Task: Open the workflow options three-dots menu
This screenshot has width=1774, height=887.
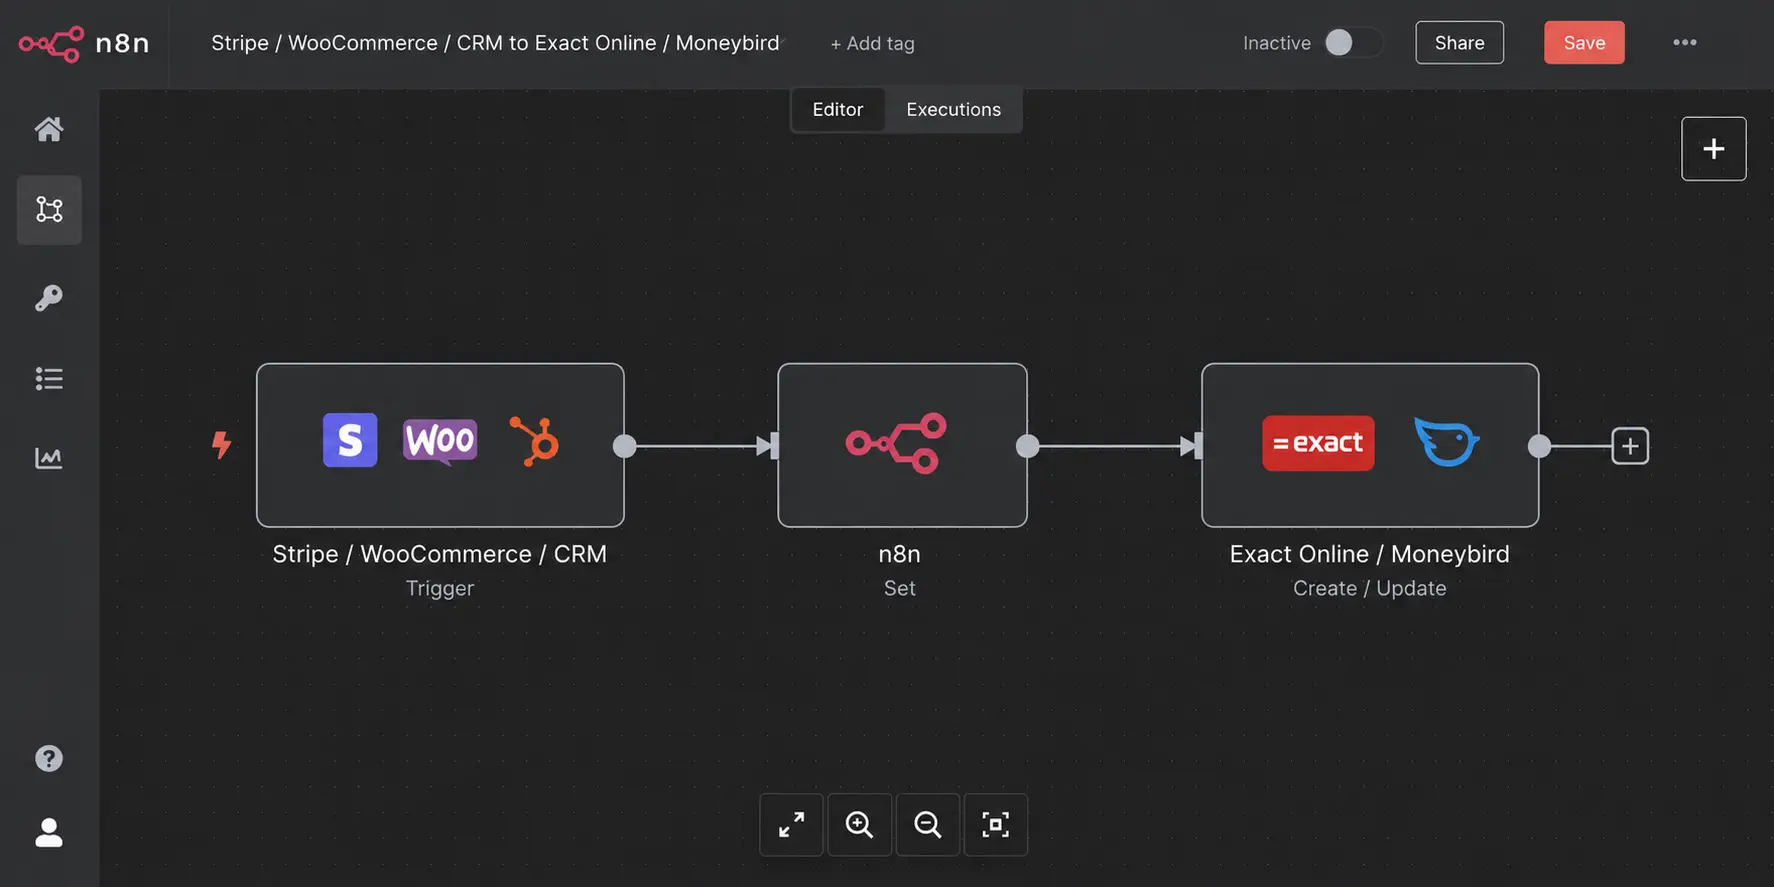Action: [1685, 42]
